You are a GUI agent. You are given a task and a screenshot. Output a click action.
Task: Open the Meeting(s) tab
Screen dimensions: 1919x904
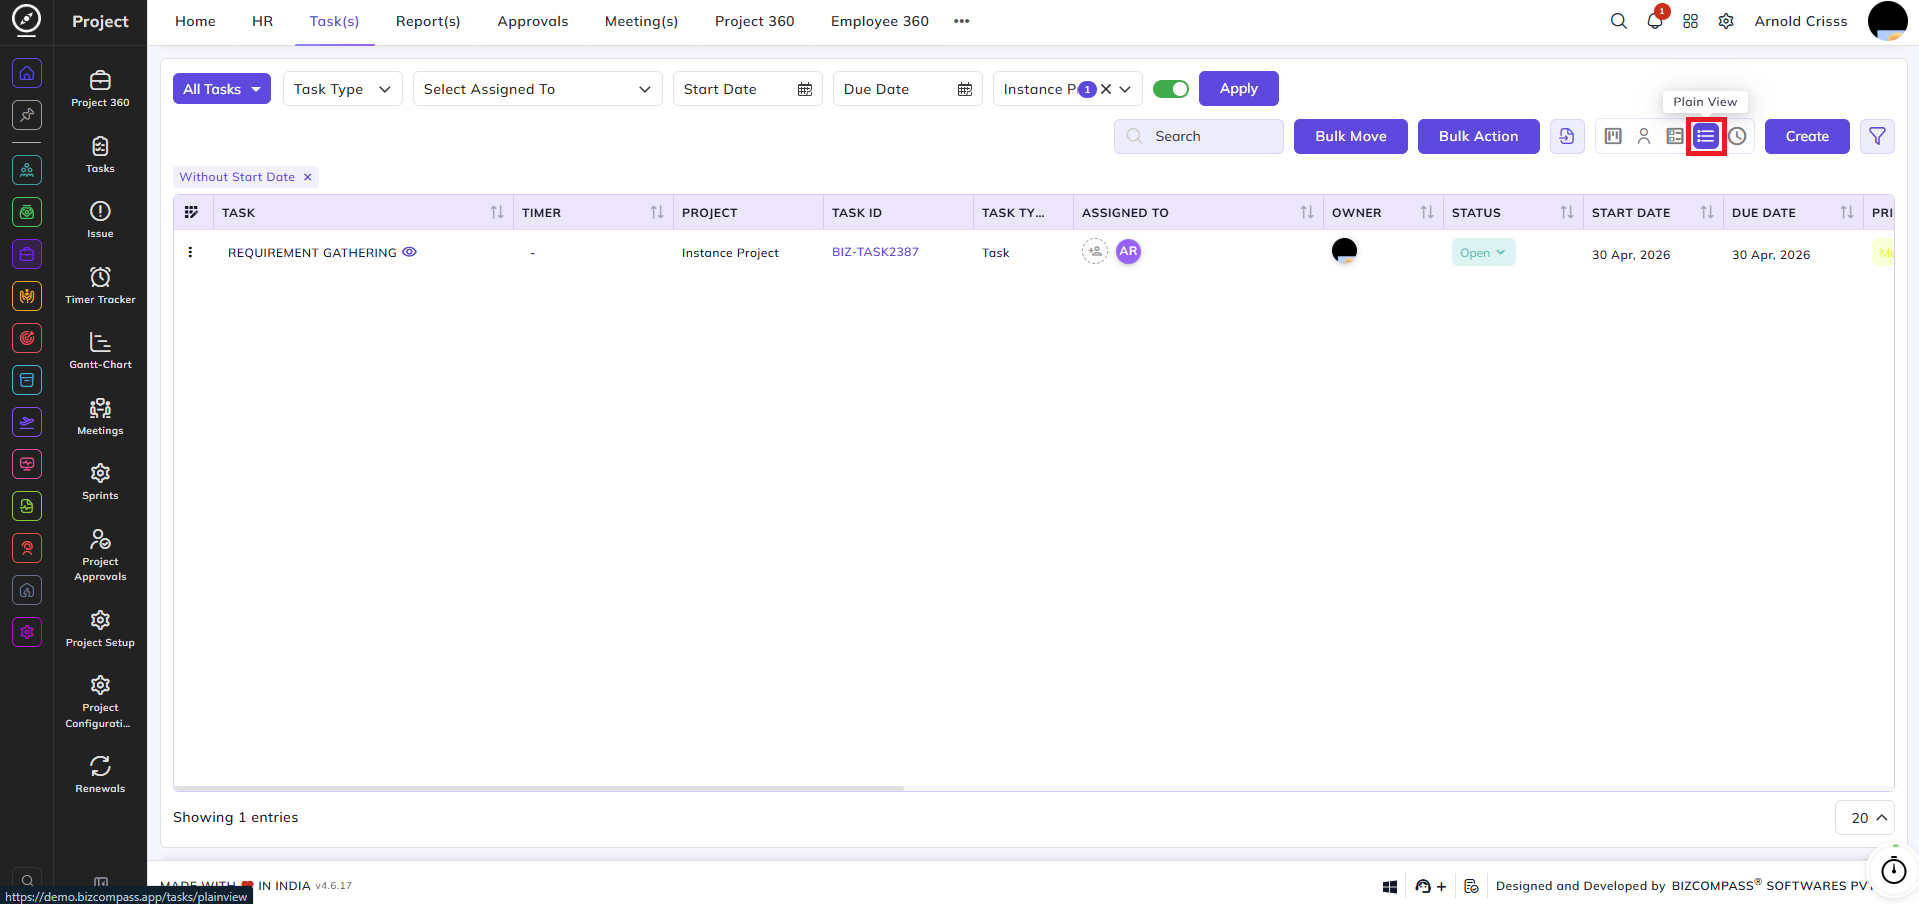(x=641, y=21)
